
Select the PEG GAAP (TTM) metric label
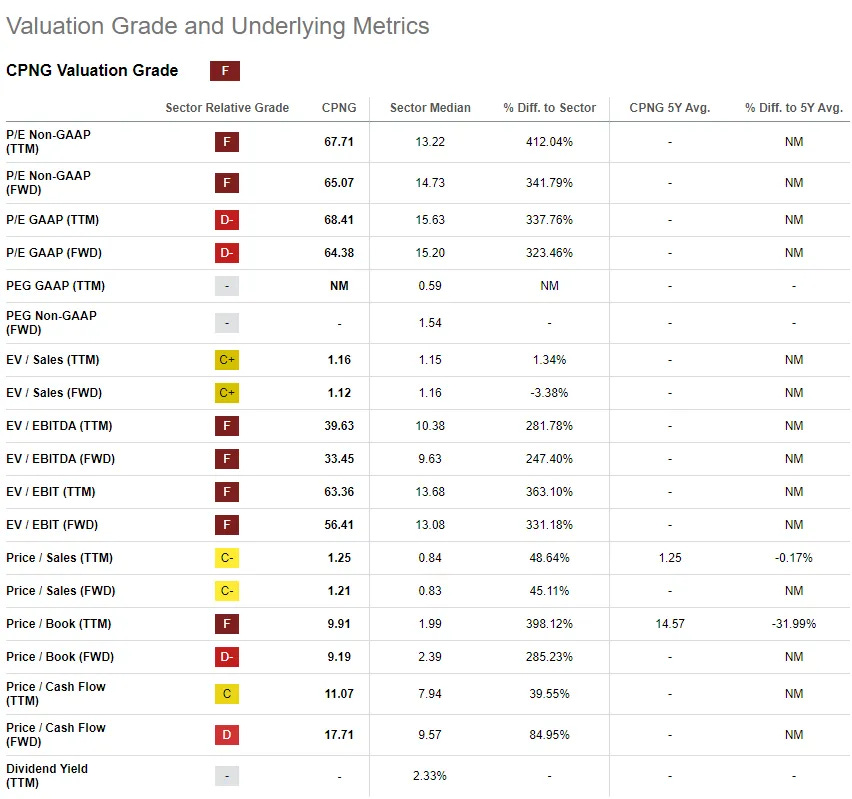tap(55, 286)
